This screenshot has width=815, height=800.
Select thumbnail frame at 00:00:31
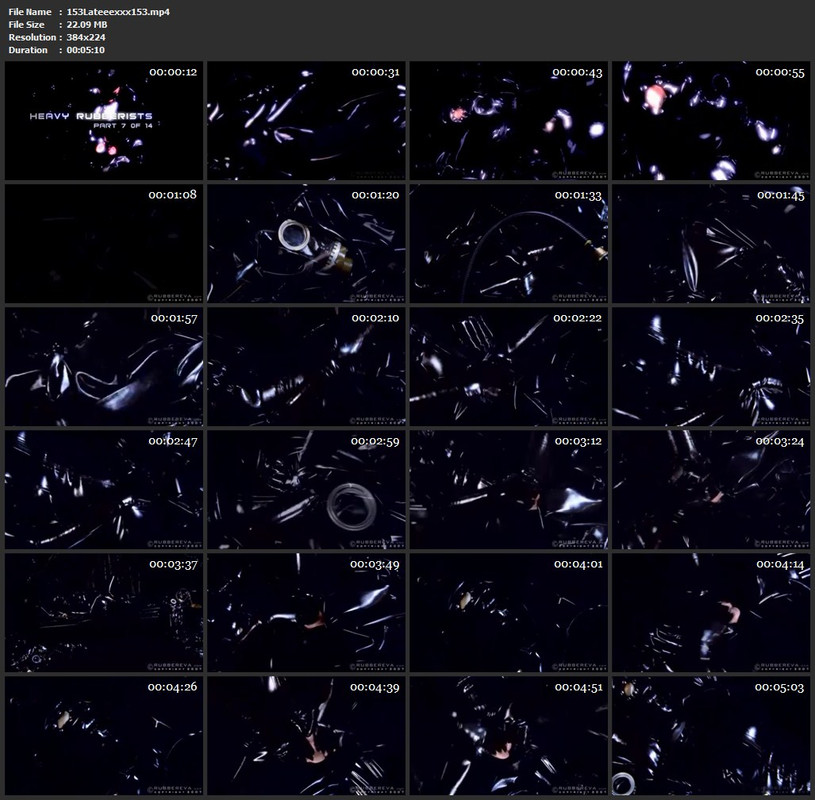(x=306, y=121)
